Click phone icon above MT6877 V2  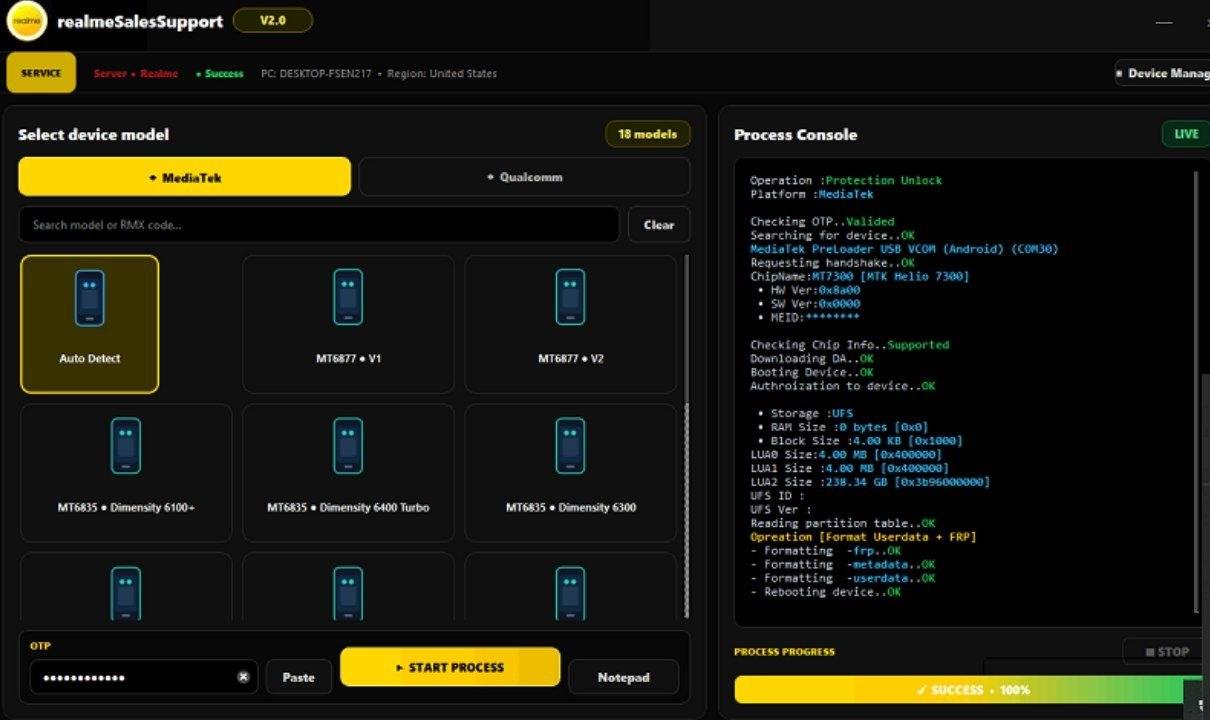(570, 297)
